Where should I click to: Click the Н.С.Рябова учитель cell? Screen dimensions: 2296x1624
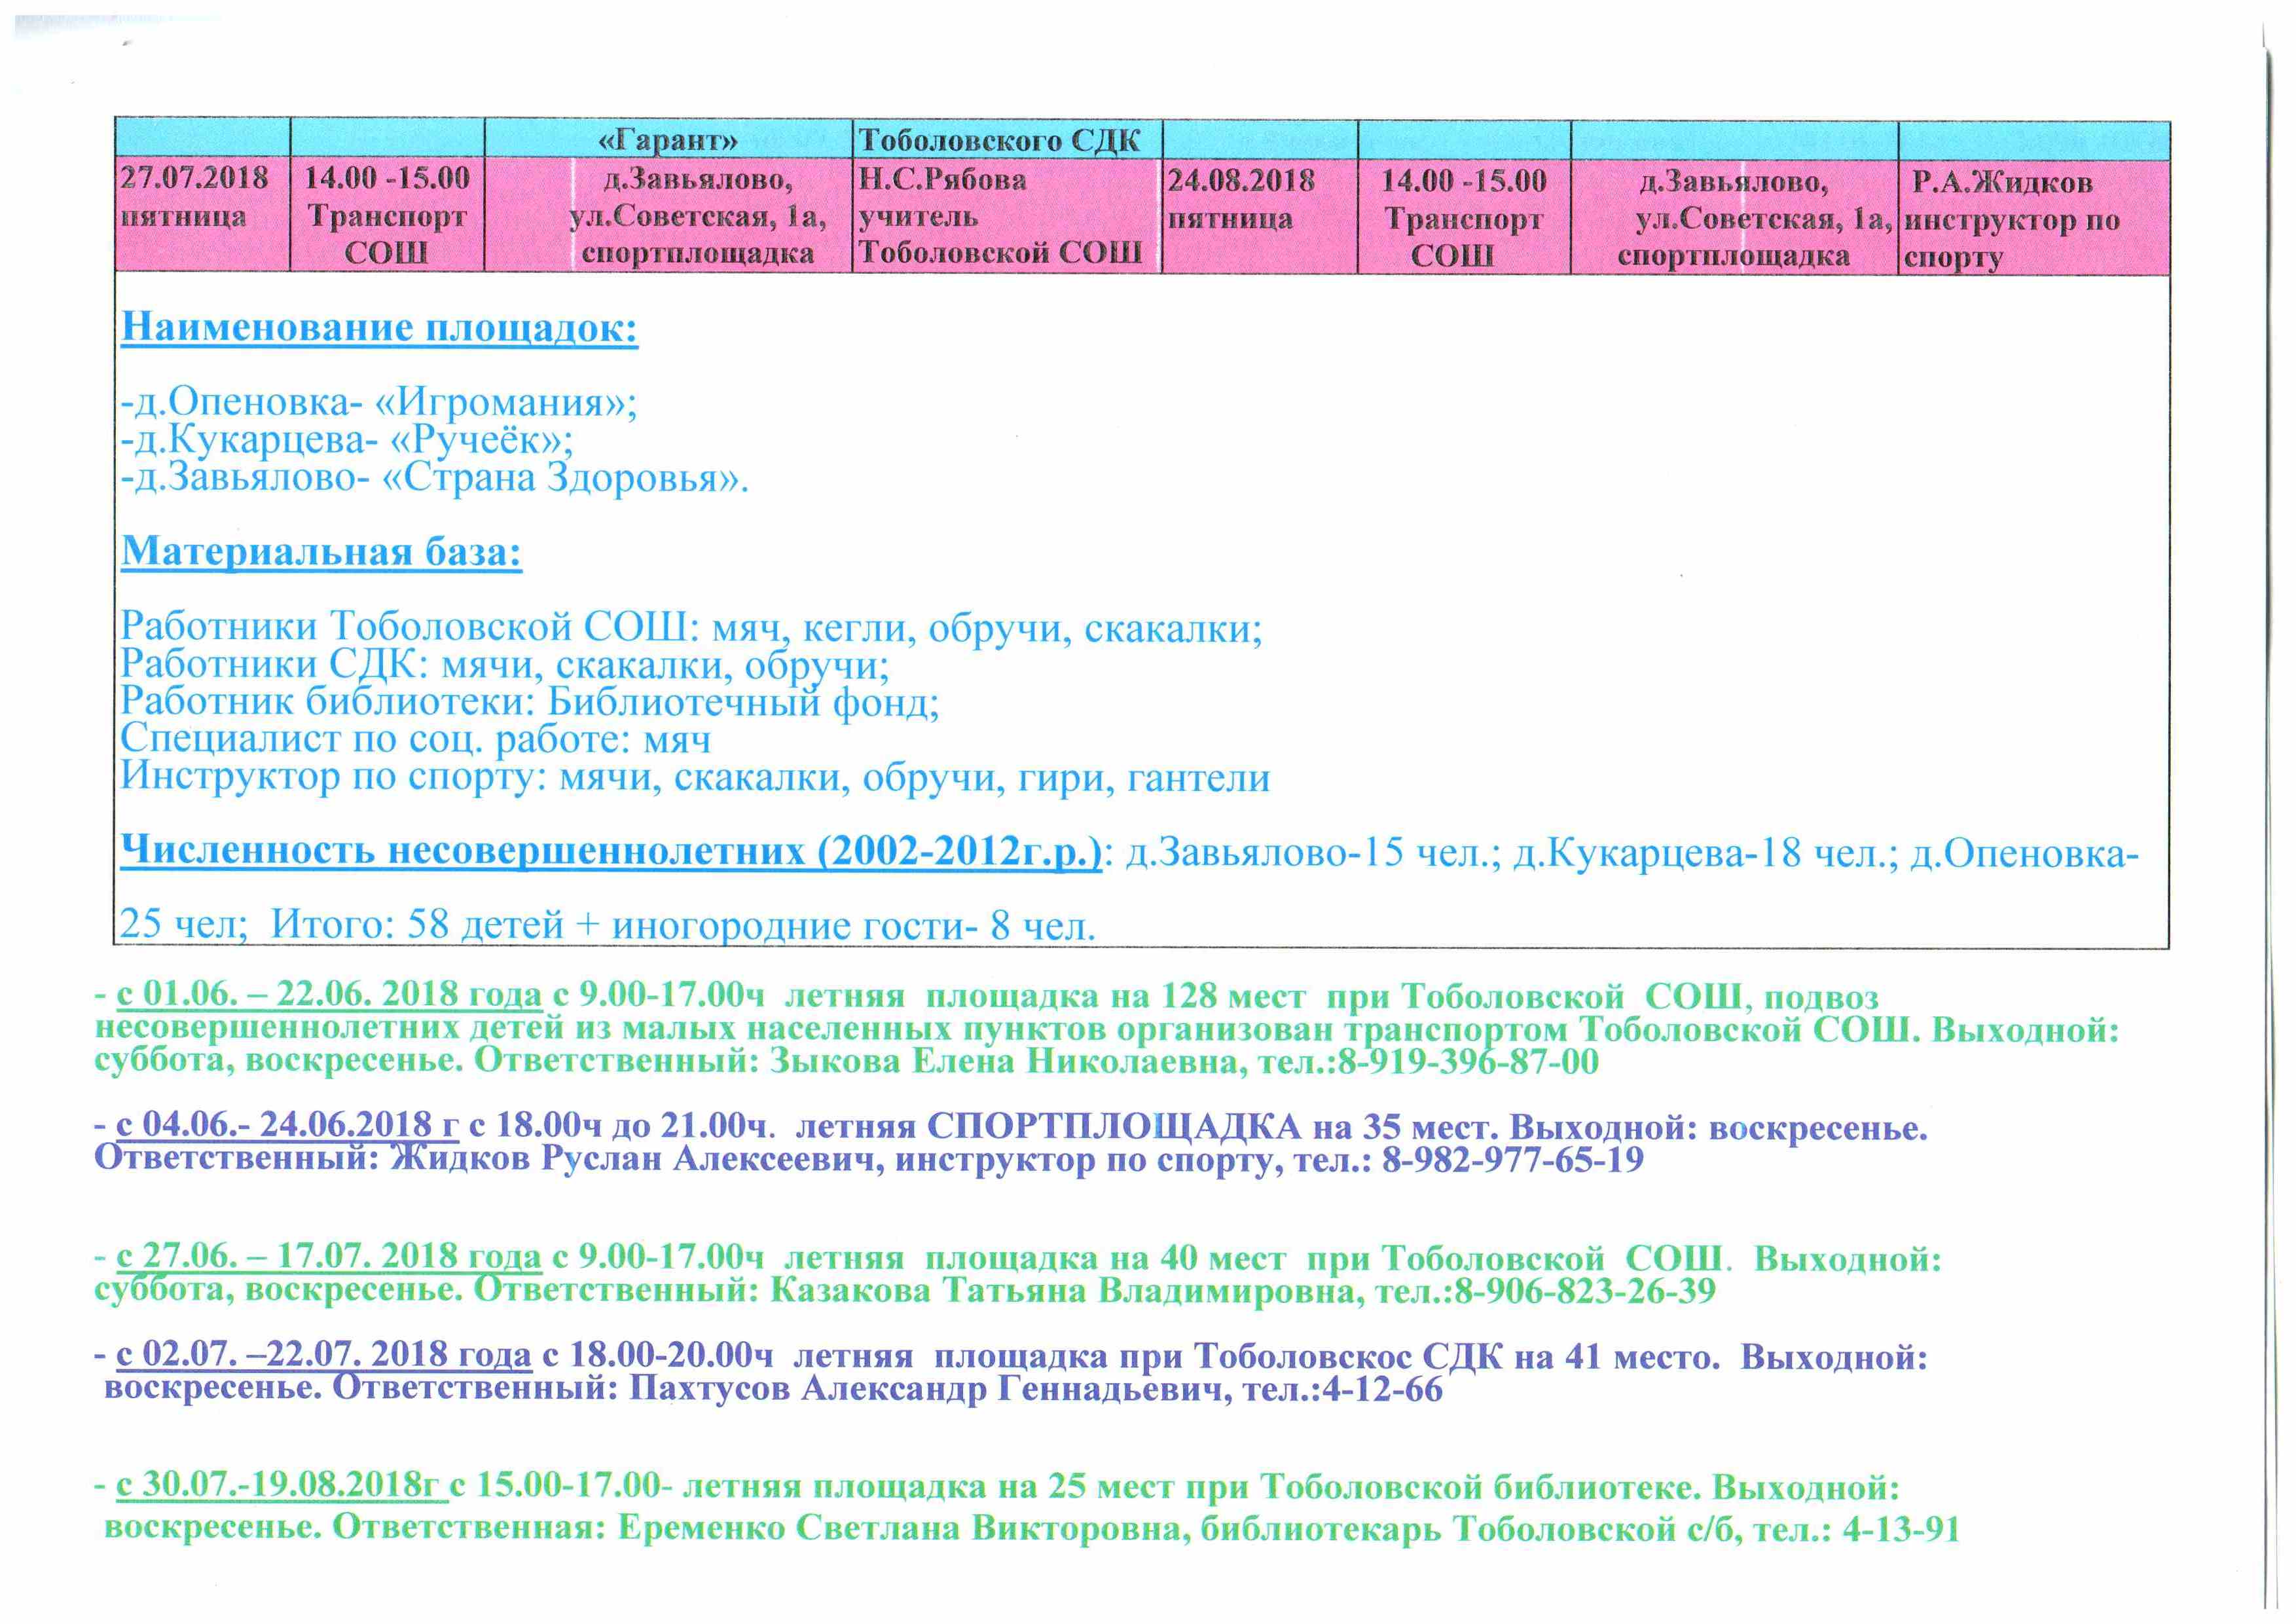click(x=999, y=216)
